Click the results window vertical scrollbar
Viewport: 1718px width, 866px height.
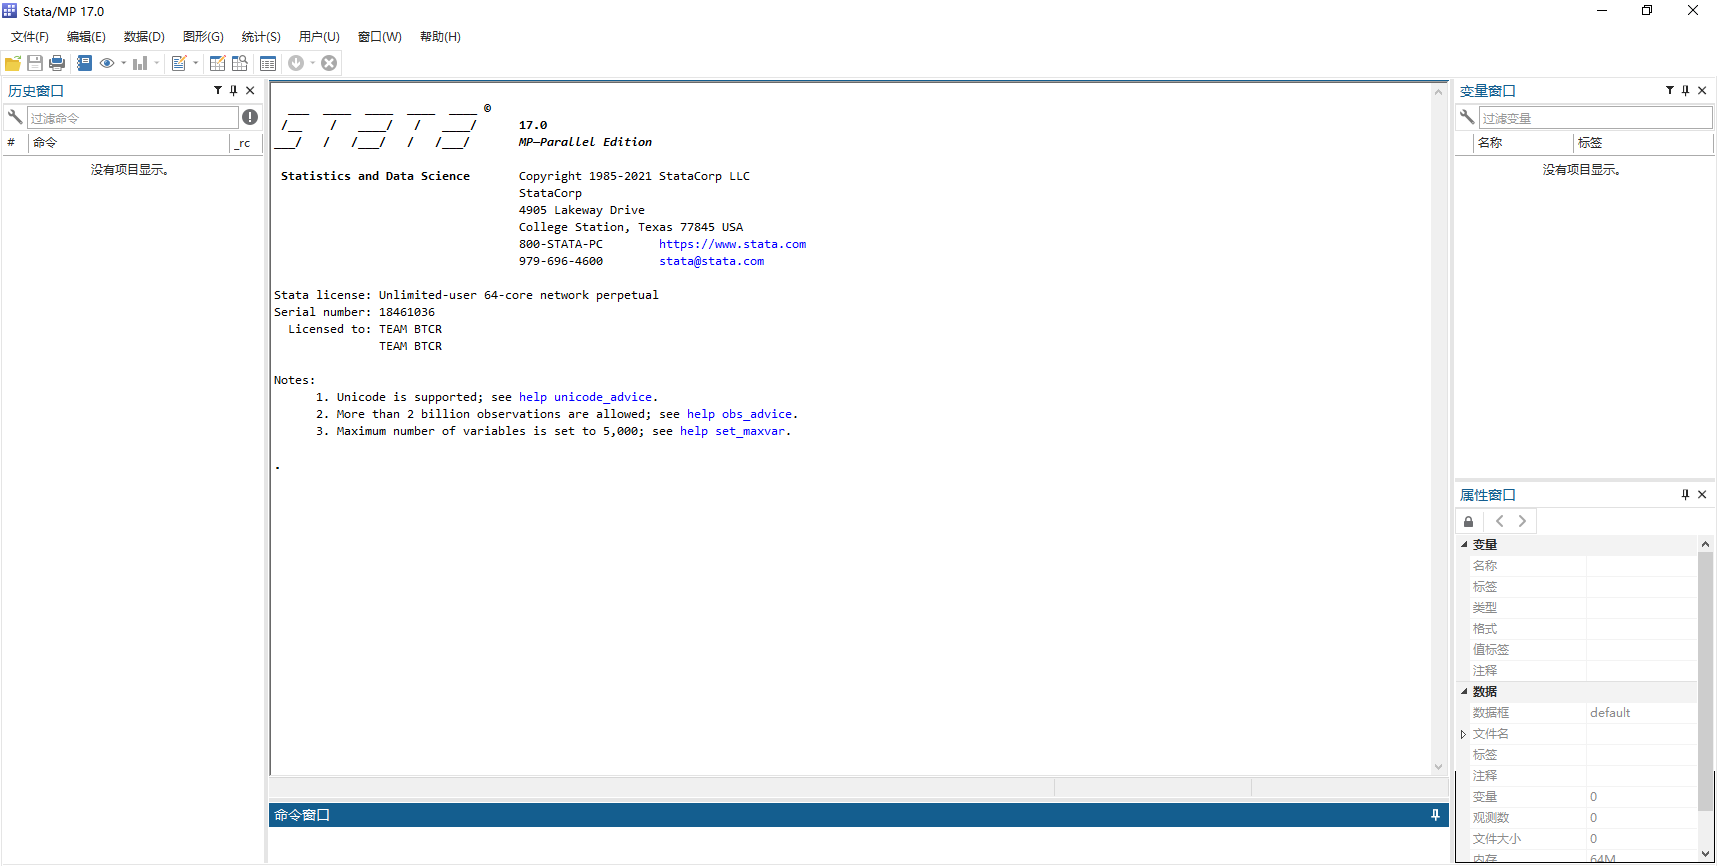coord(1438,430)
